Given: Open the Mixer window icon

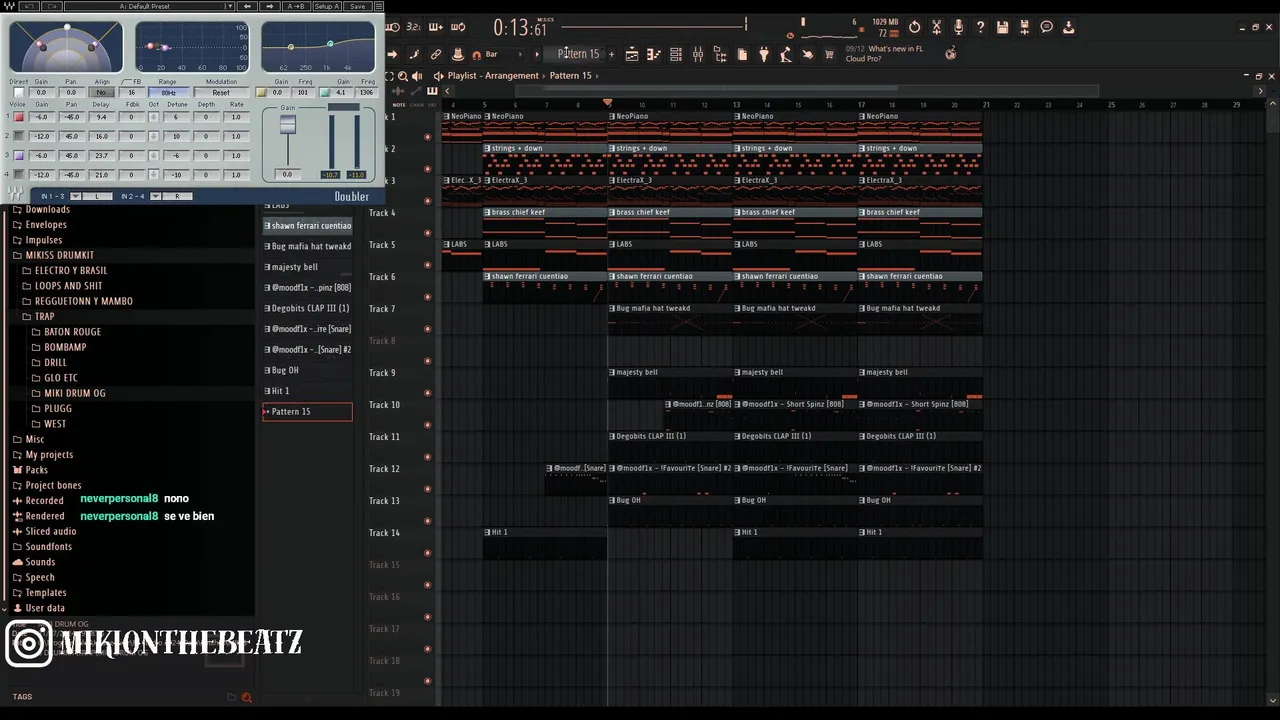Looking at the screenshot, I should [698, 54].
